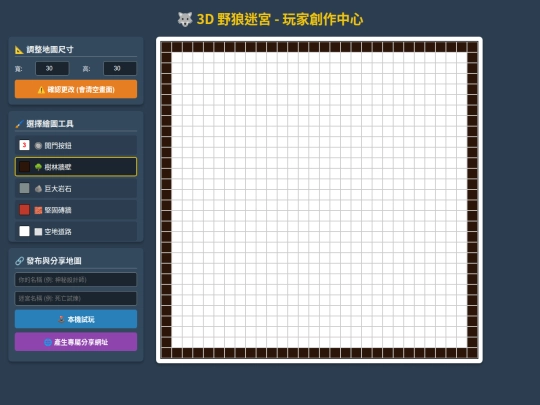This screenshot has width=540, height=405.
Task: Start local test play with 本機試玩
Action: click(76, 319)
